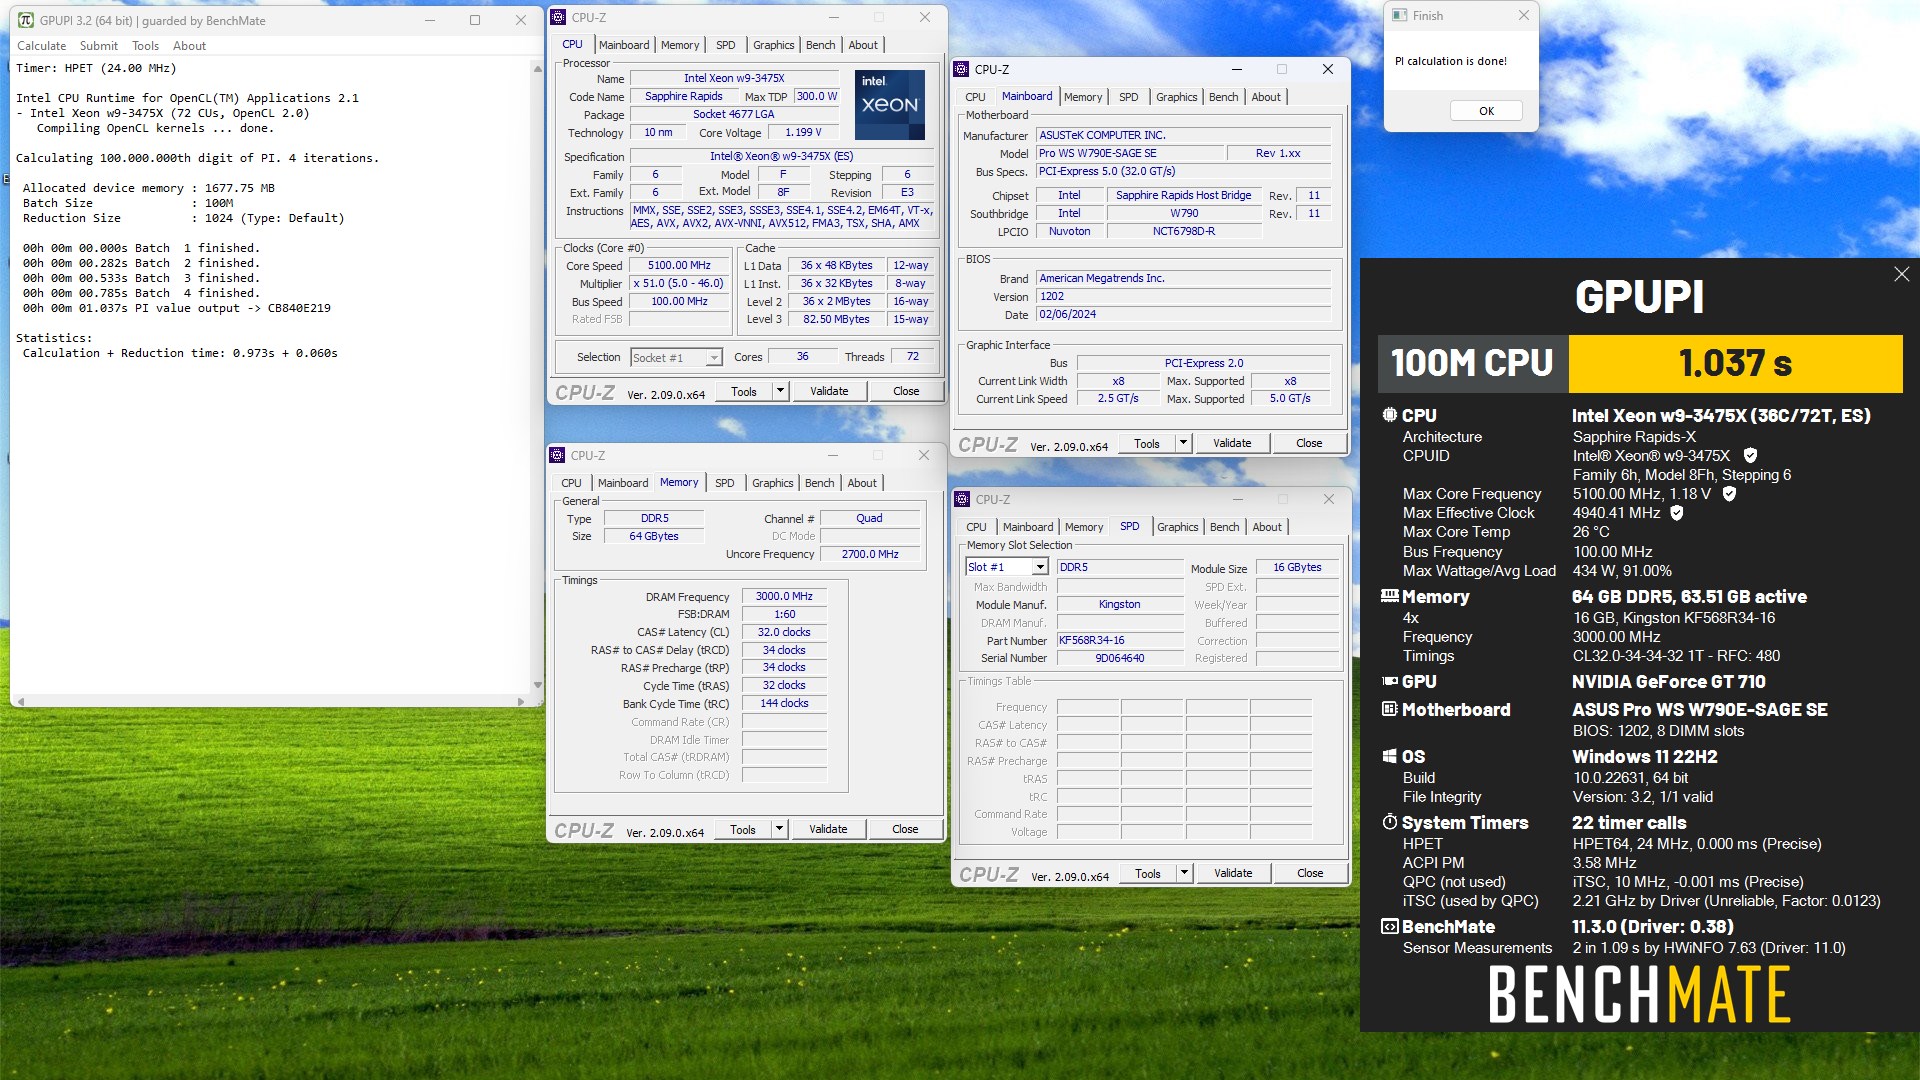The image size is (1920, 1080).
Task: Open Graphics tab in CPU-Z Mainboard window
Action: point(1176,97)
